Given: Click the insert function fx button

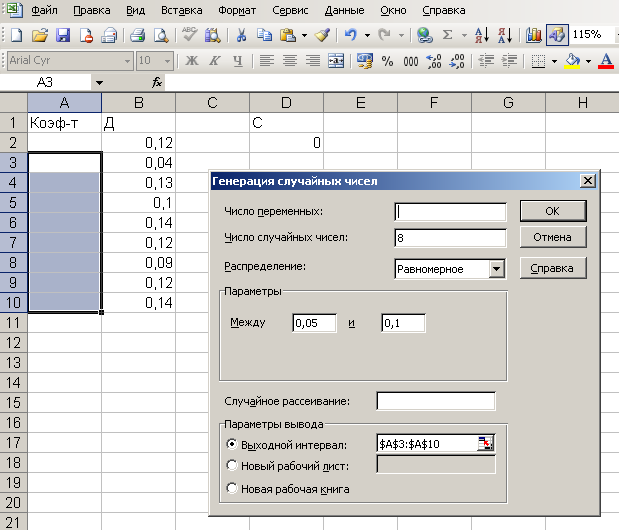Looking at the screenshot, I should coord(157,82).
